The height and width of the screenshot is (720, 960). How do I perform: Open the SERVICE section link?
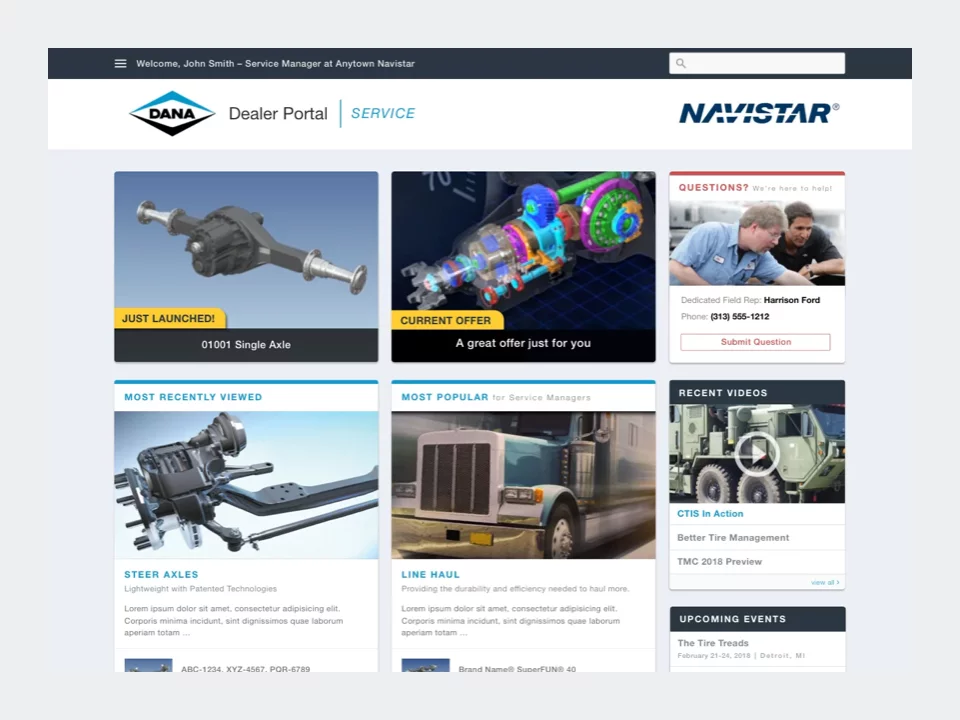(383, 113)
